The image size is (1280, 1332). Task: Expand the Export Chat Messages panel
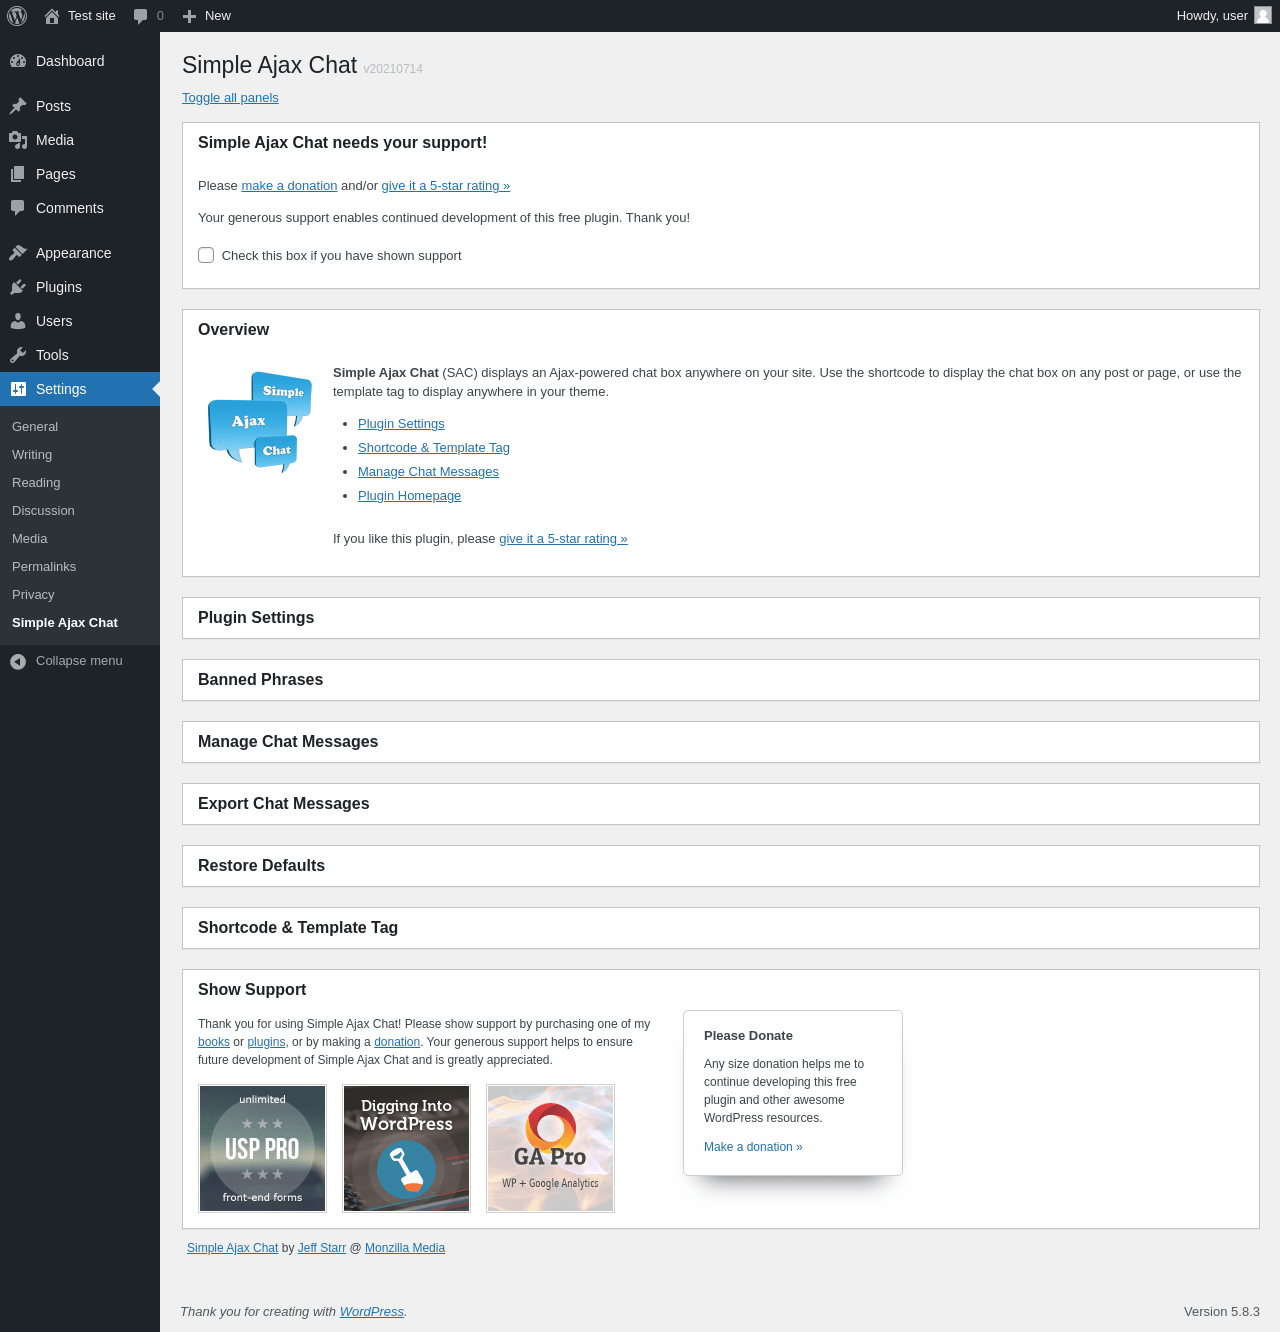click(x=720, y=804)
